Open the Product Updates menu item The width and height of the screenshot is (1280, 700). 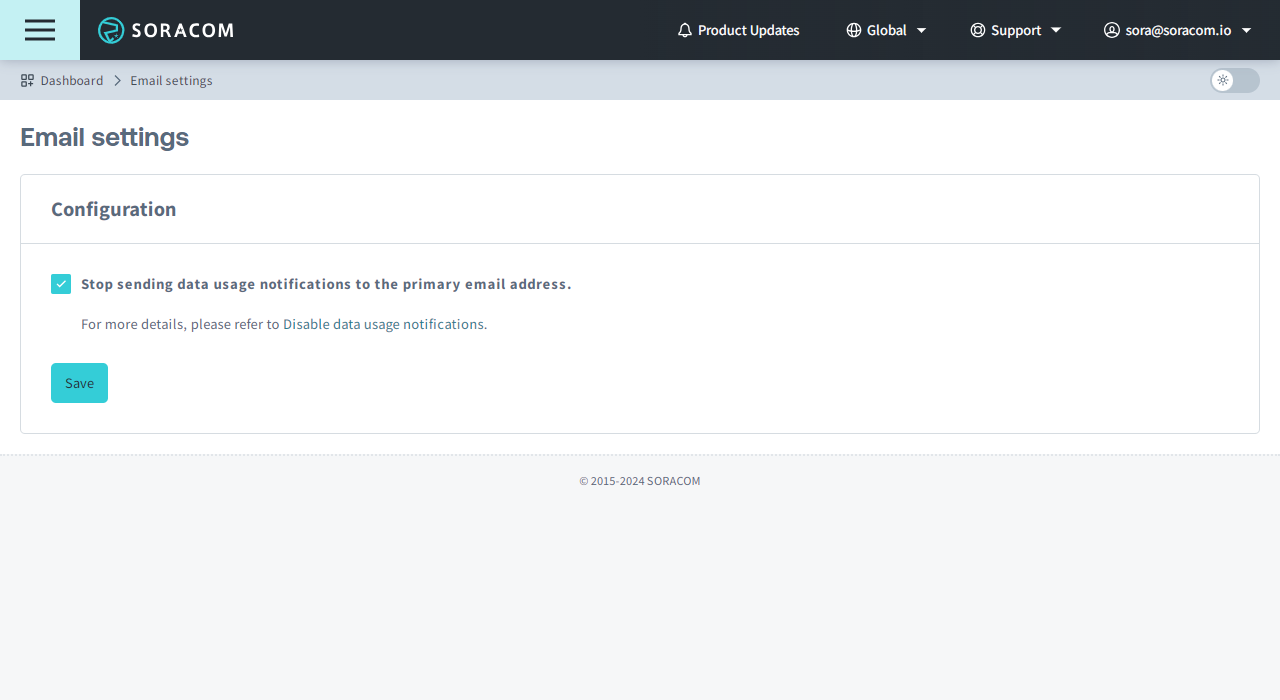748,30
